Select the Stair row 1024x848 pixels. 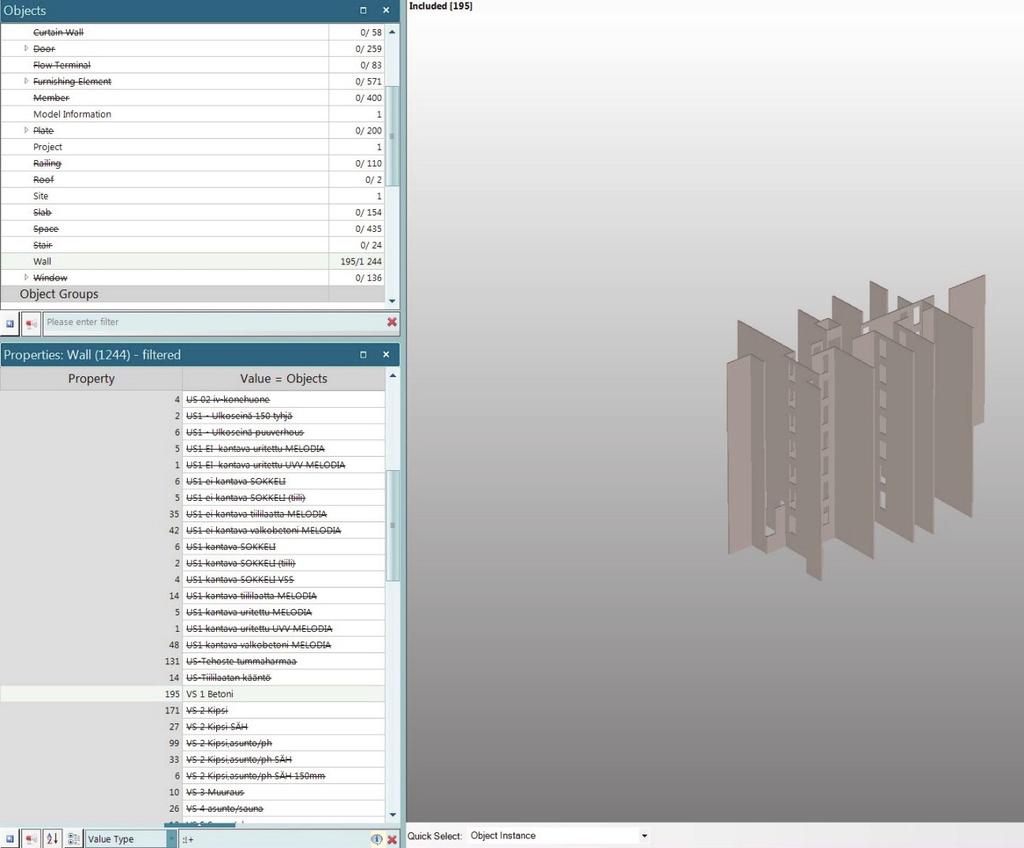tap(193, 245)
